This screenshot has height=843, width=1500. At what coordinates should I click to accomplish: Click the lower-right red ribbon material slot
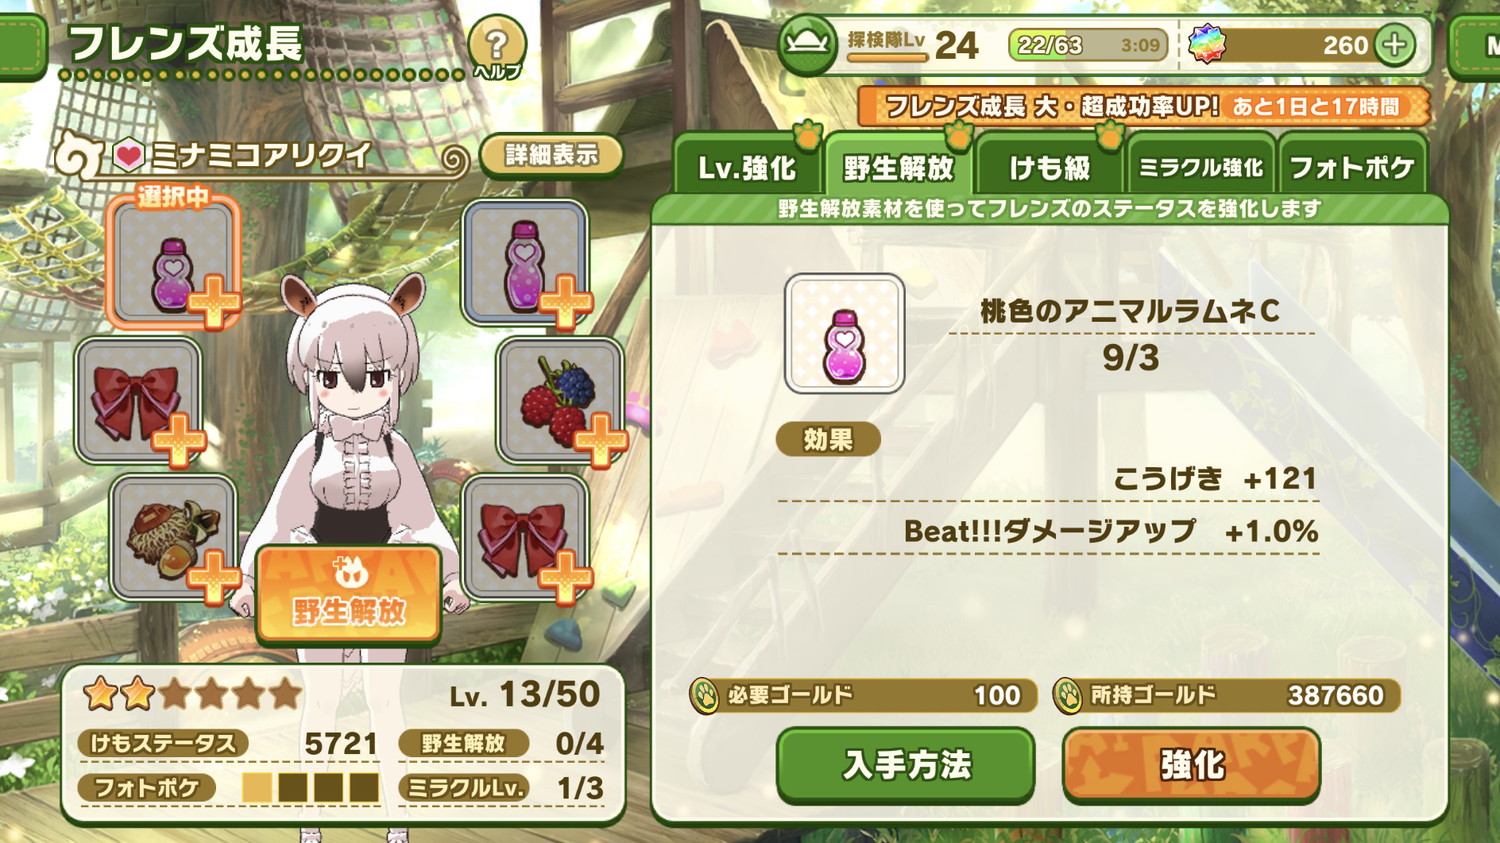click(x=526, y=538)
